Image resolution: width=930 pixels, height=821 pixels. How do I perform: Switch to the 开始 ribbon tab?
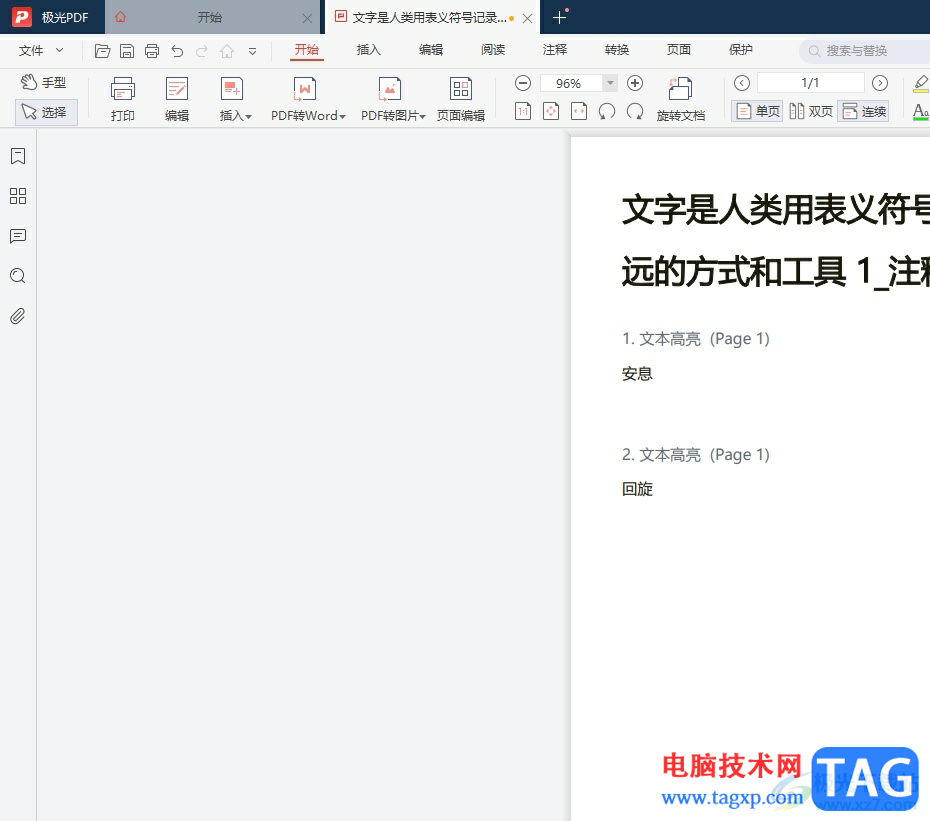[307, 50]
